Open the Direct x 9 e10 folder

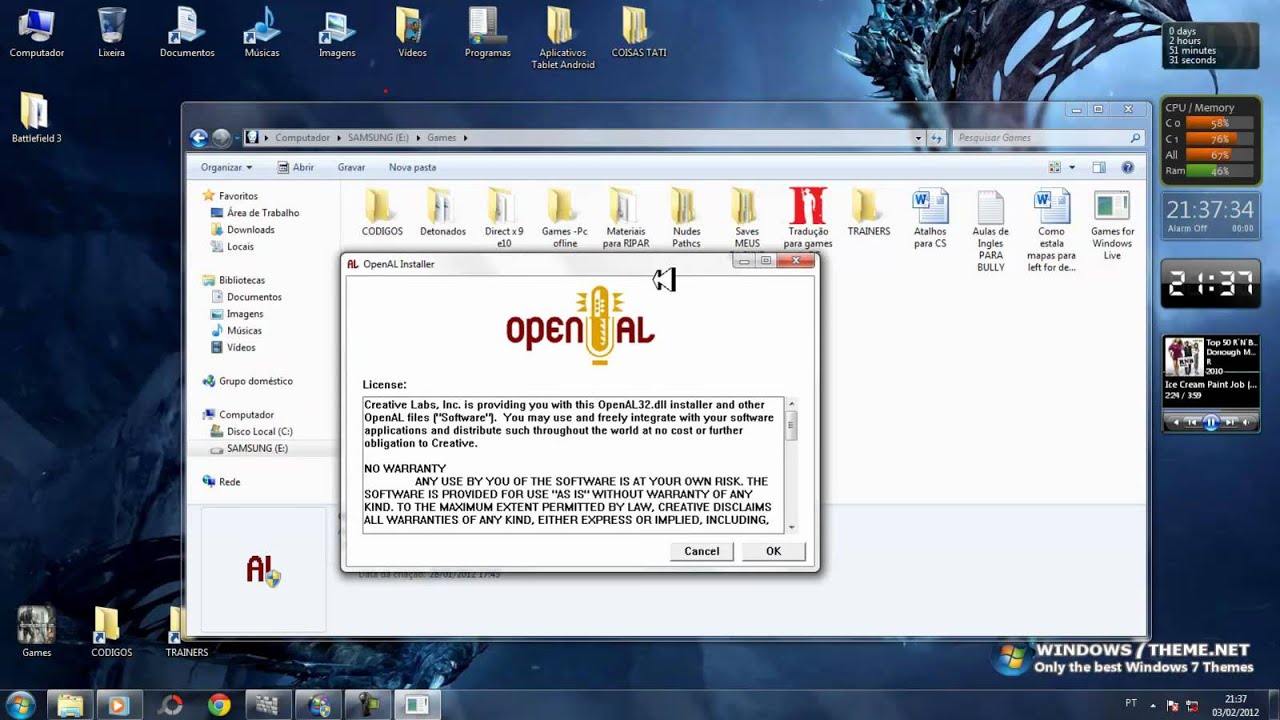pyautogui.click(x=504, y=218)
